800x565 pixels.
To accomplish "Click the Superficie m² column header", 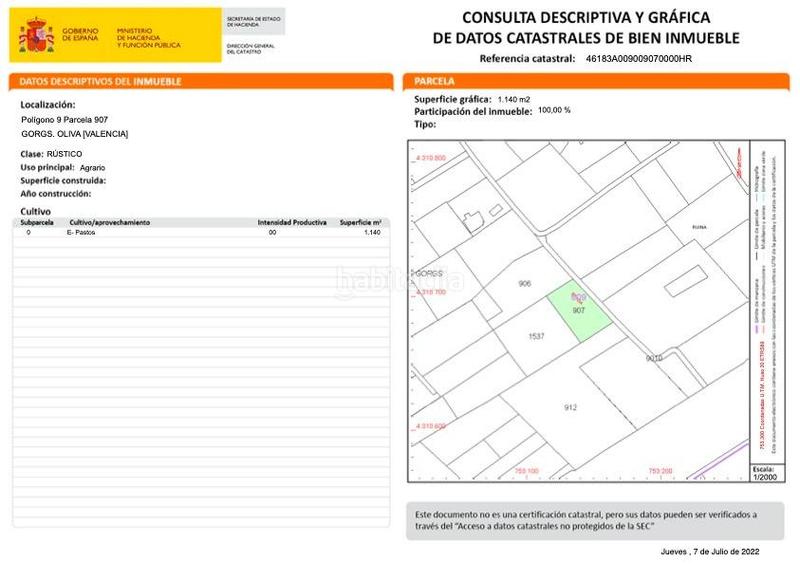I will click(360, 222).
